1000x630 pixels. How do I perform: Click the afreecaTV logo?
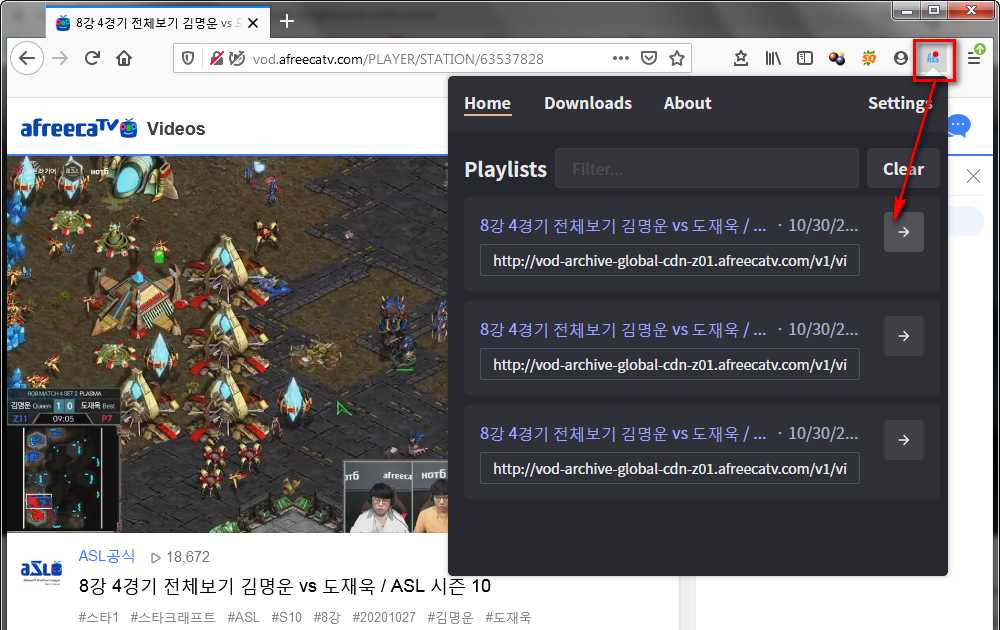pyautogui.click(x=78, y=128)
